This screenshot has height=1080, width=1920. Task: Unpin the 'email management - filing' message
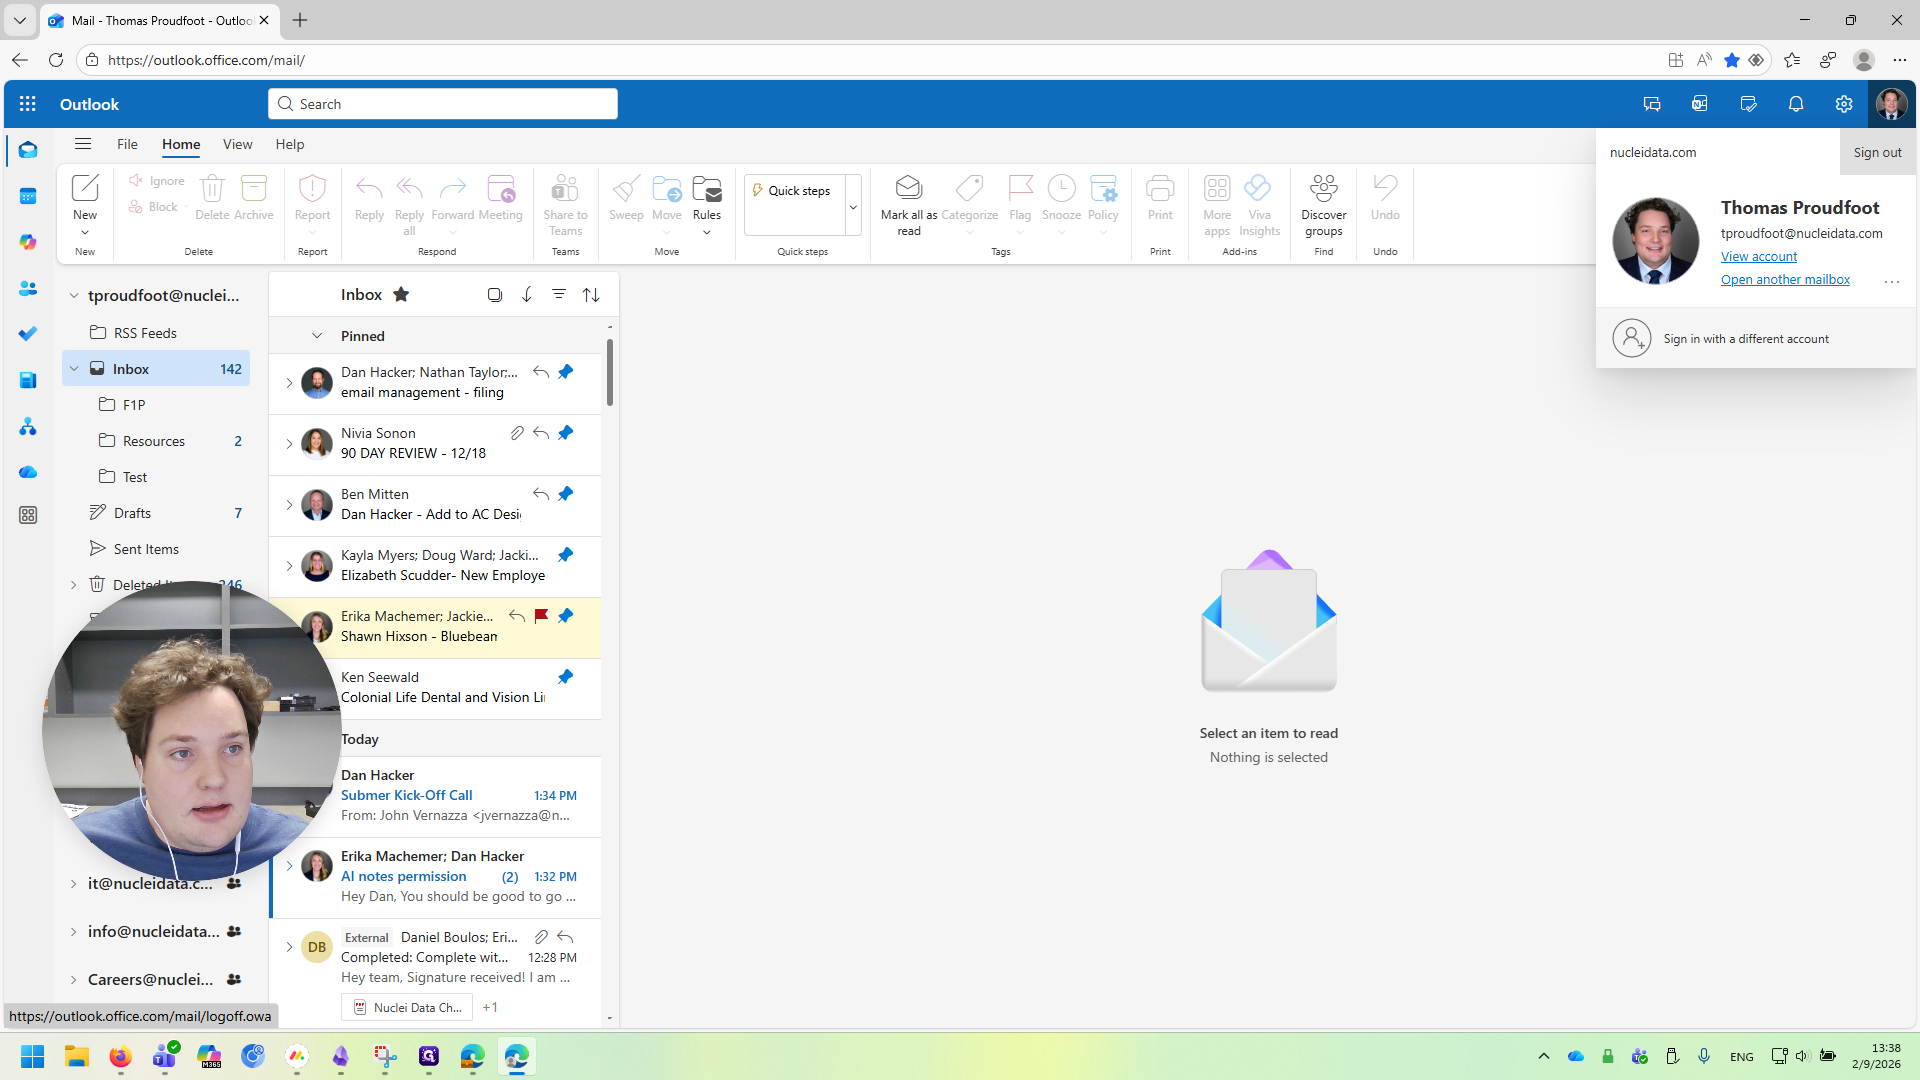[x=566, y=372]
